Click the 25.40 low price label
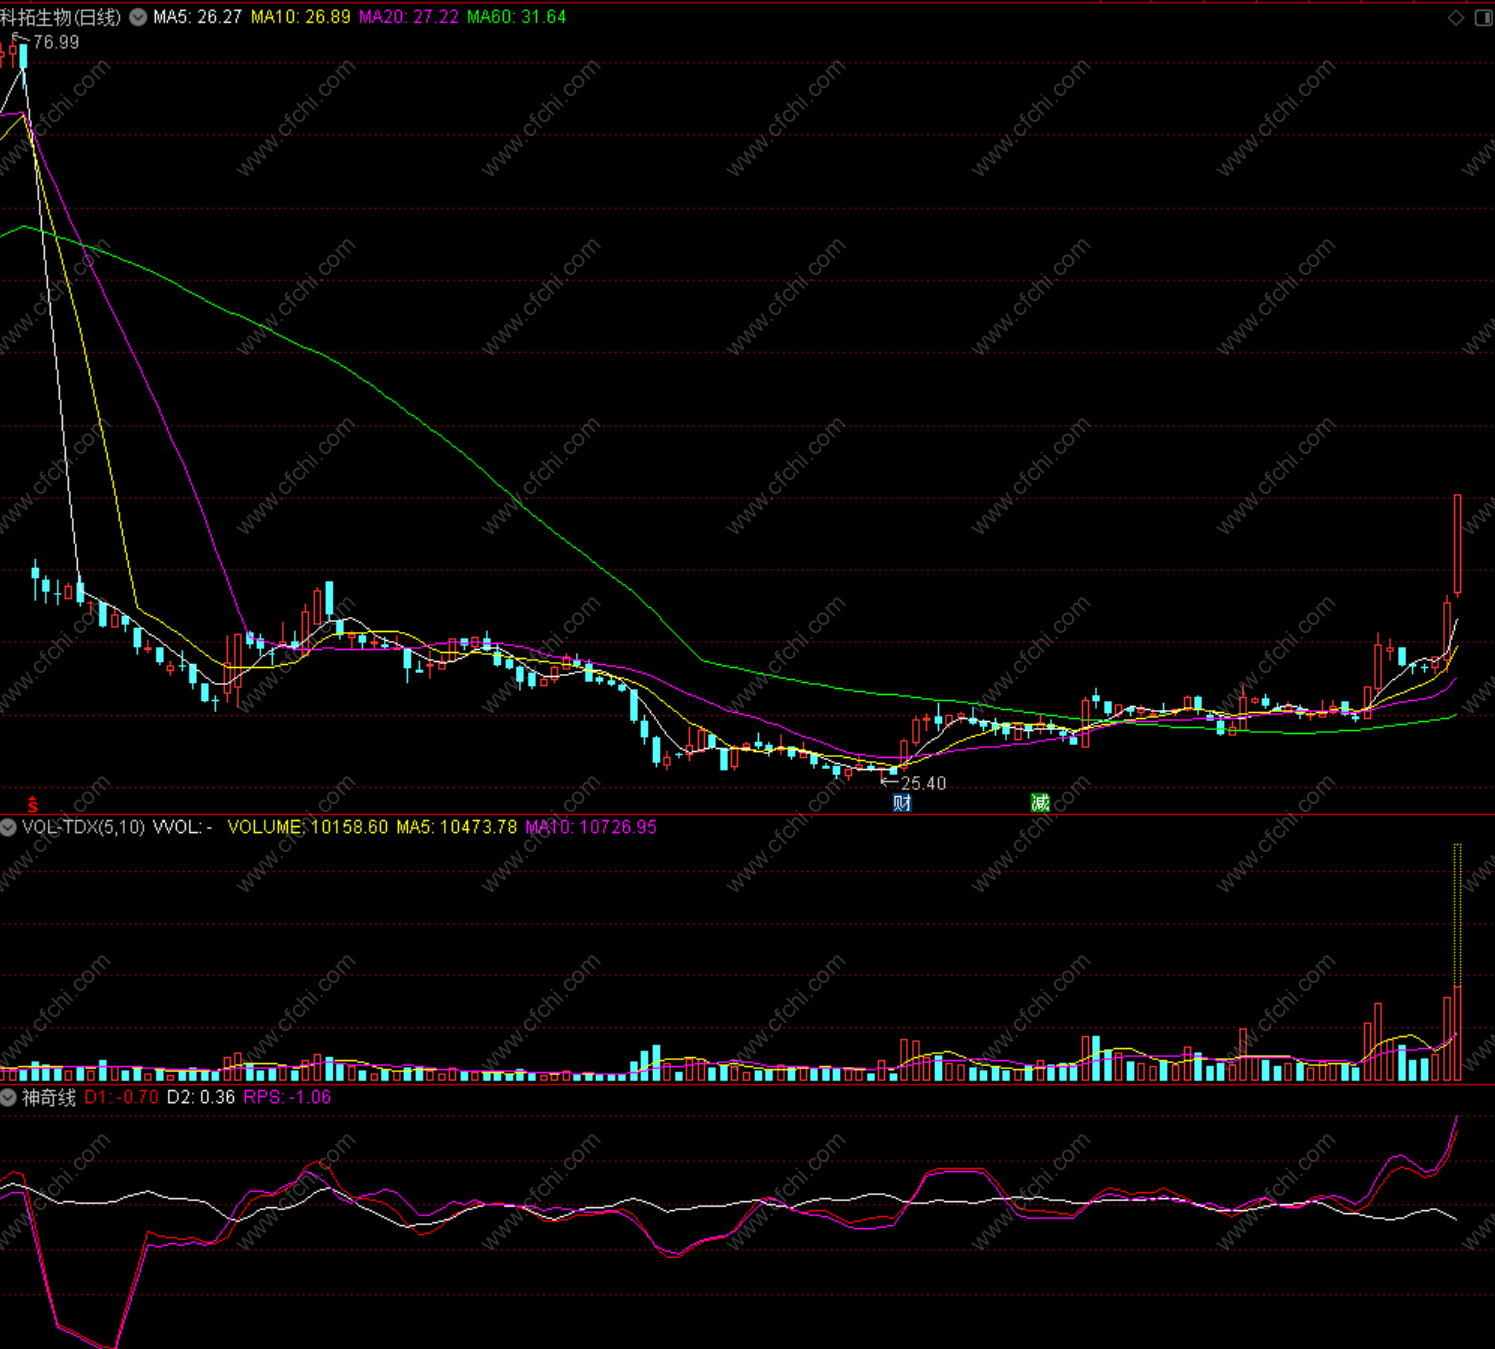Screen dimensions: 1495x1349 (923, 783)
